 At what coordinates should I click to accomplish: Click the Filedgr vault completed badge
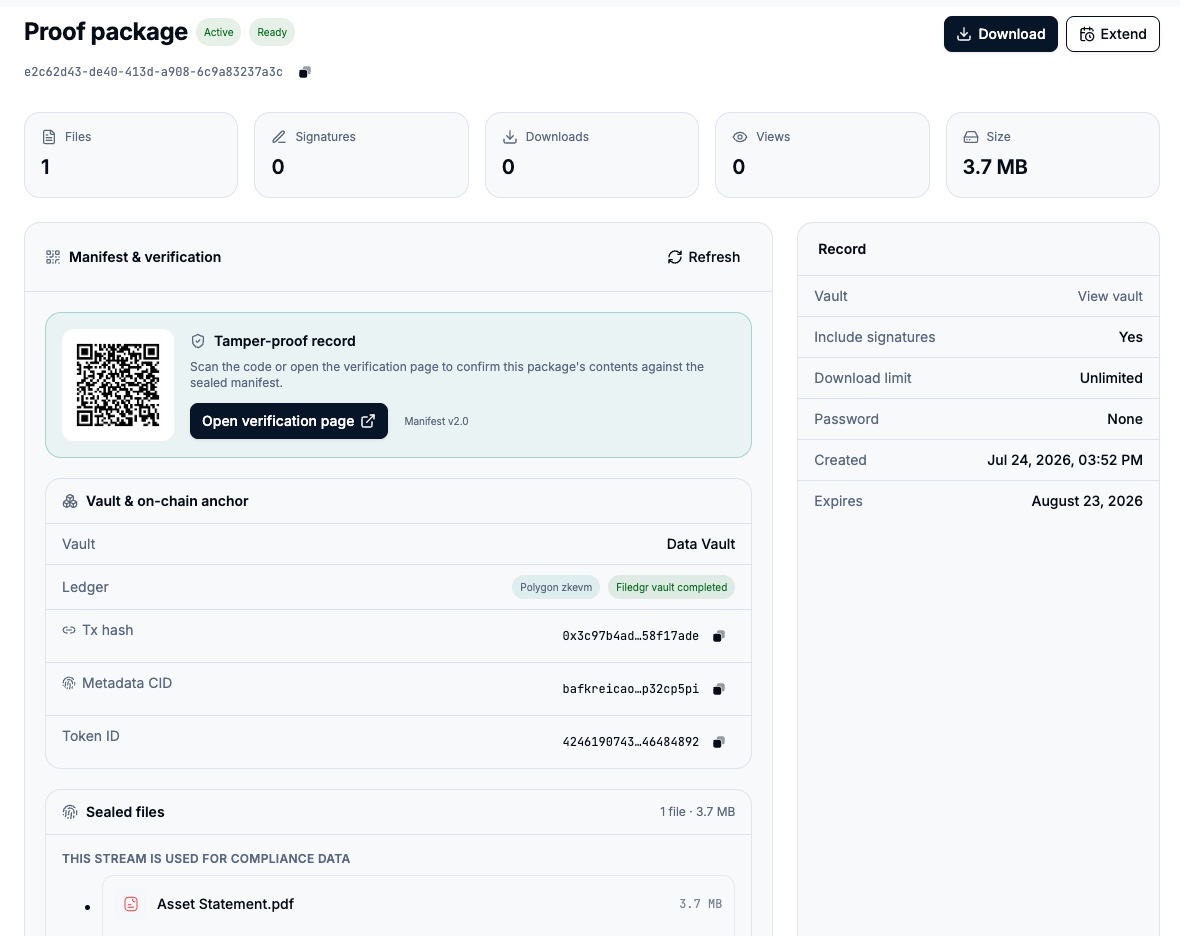point(671,588)
